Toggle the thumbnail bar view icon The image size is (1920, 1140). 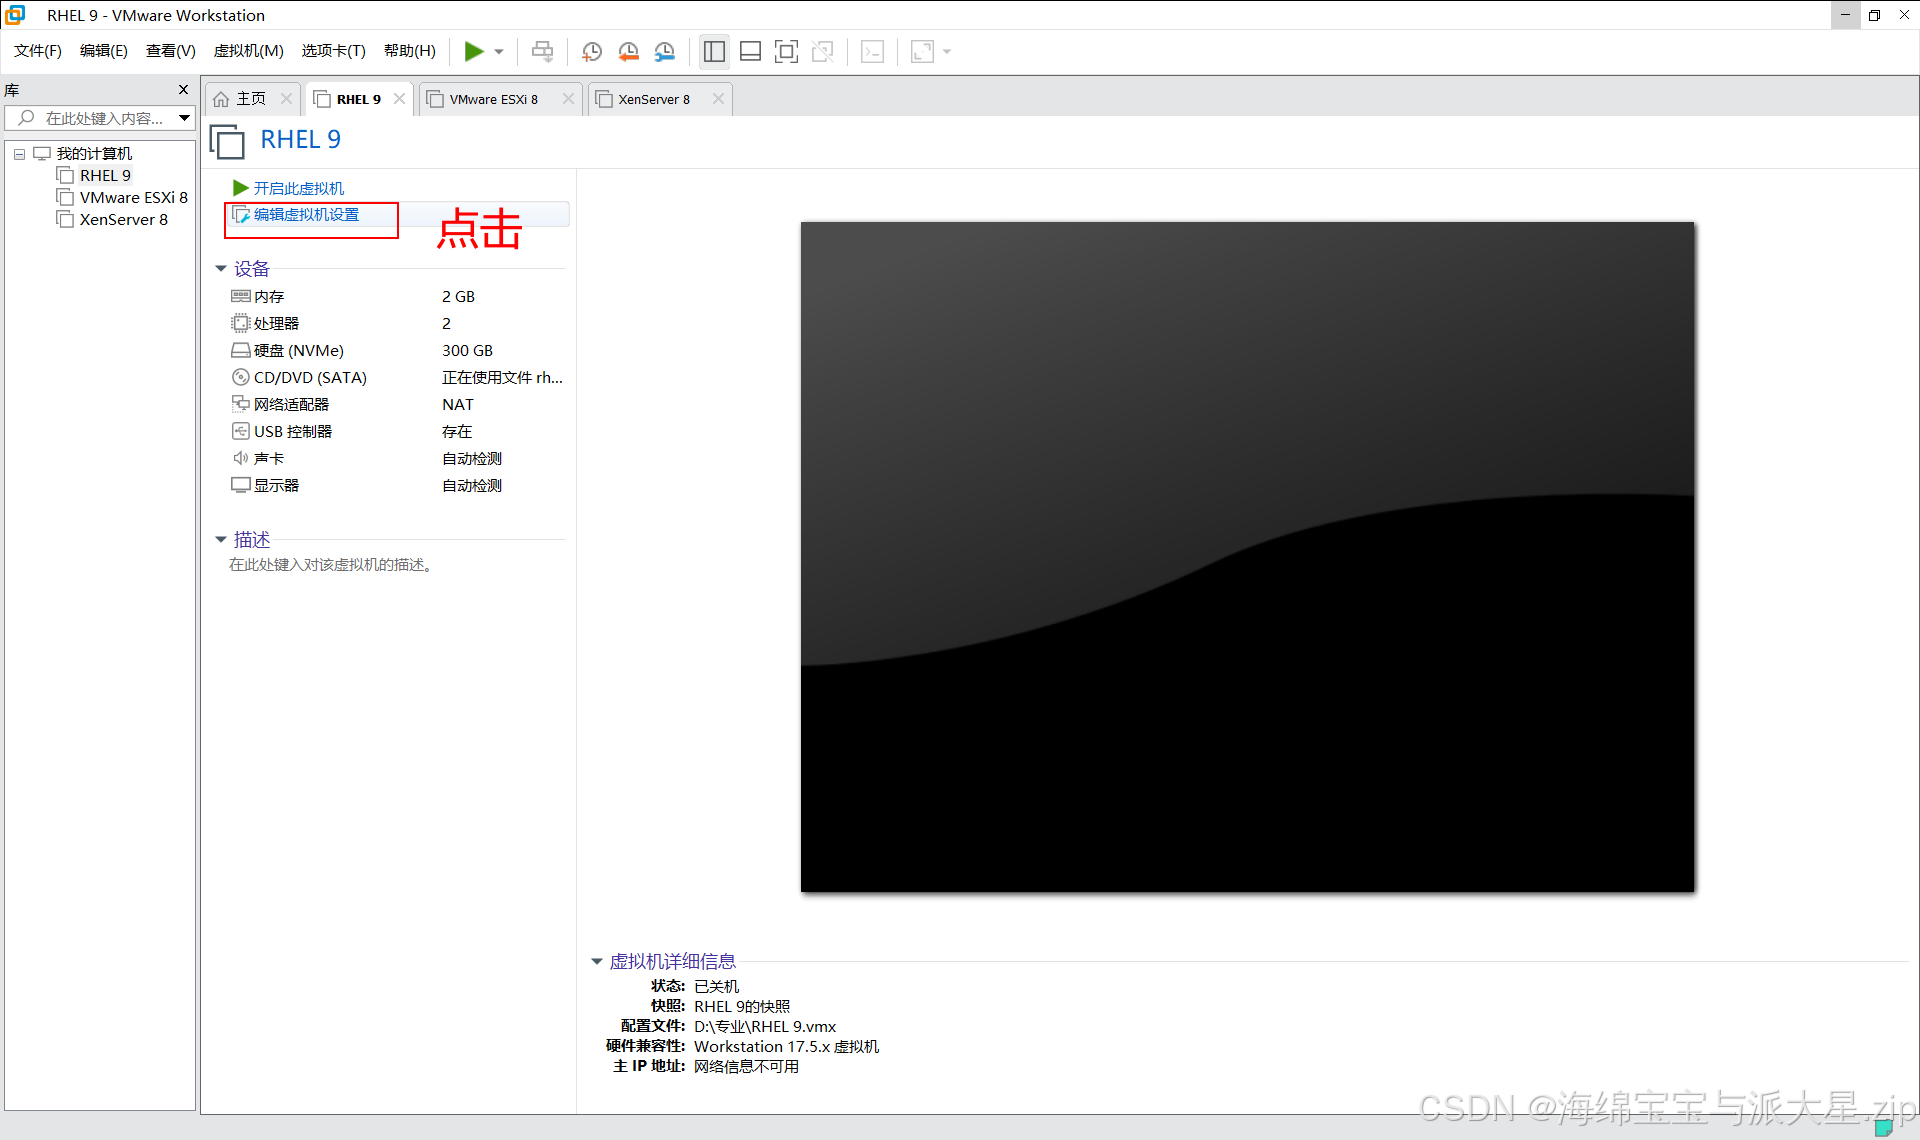point(750,51)
